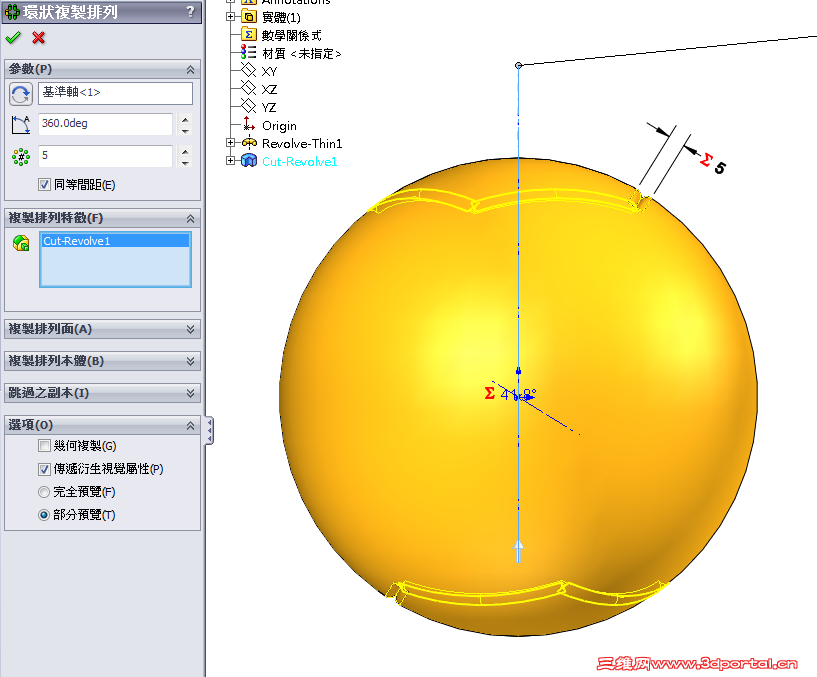Expand the Revolve-Thin1 tree node
Screen dimensions: 817x677
[x=230, y=142]
